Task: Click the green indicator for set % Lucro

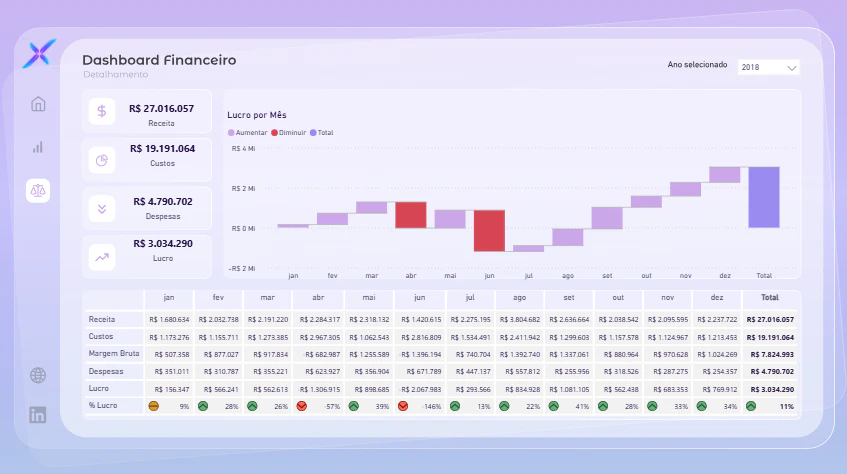Action: [554, 406]
